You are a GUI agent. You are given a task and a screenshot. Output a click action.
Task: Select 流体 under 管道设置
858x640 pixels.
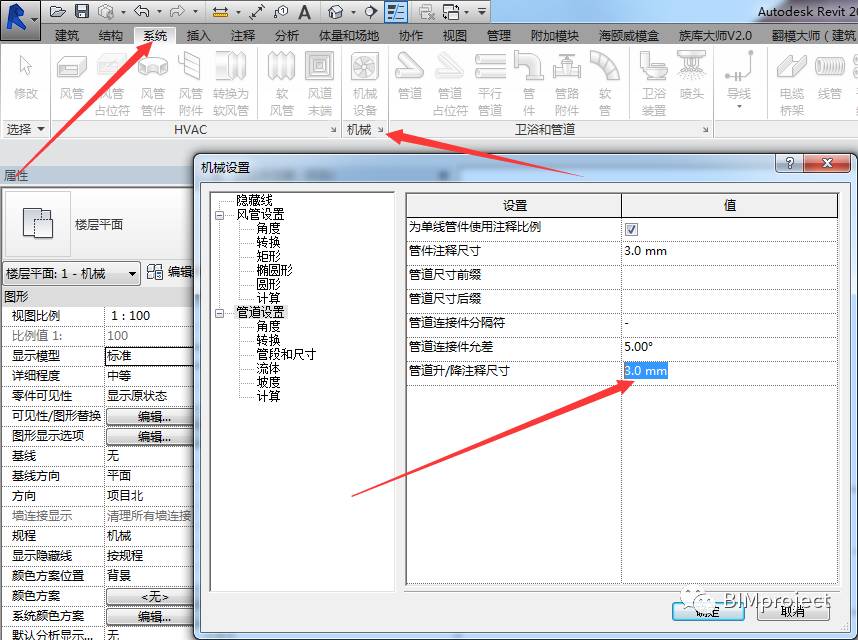[268, 368]
